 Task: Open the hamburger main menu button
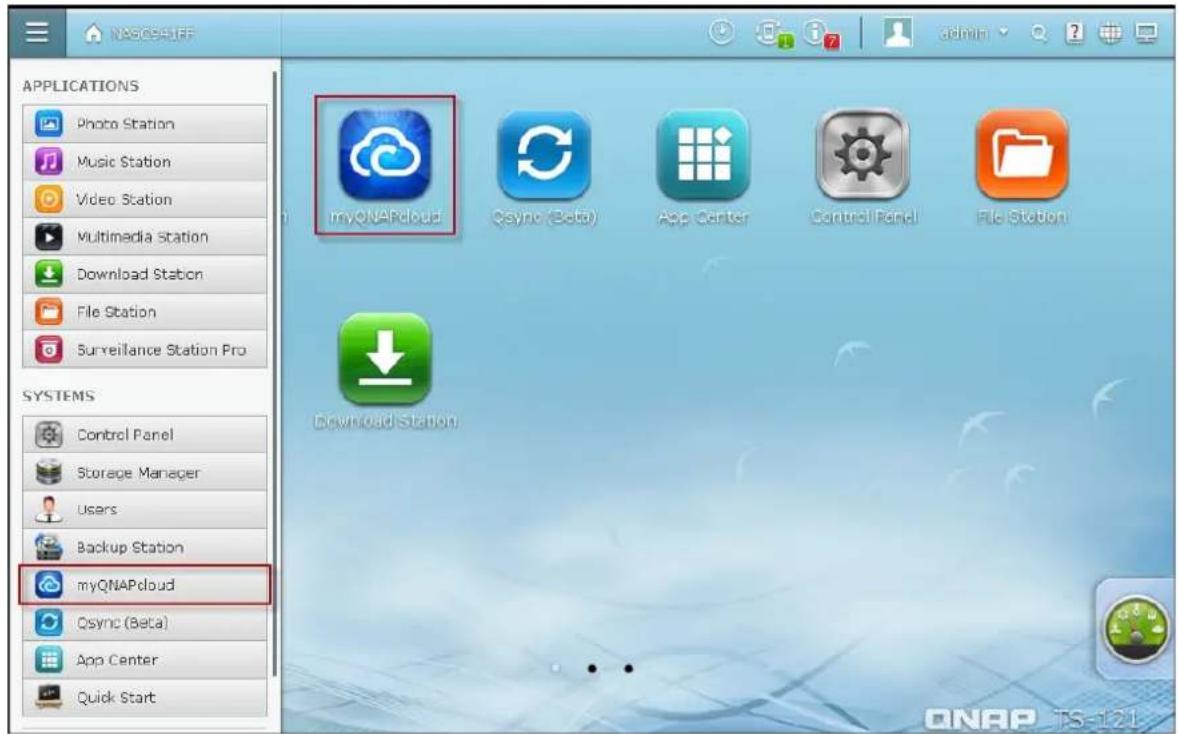37,33
